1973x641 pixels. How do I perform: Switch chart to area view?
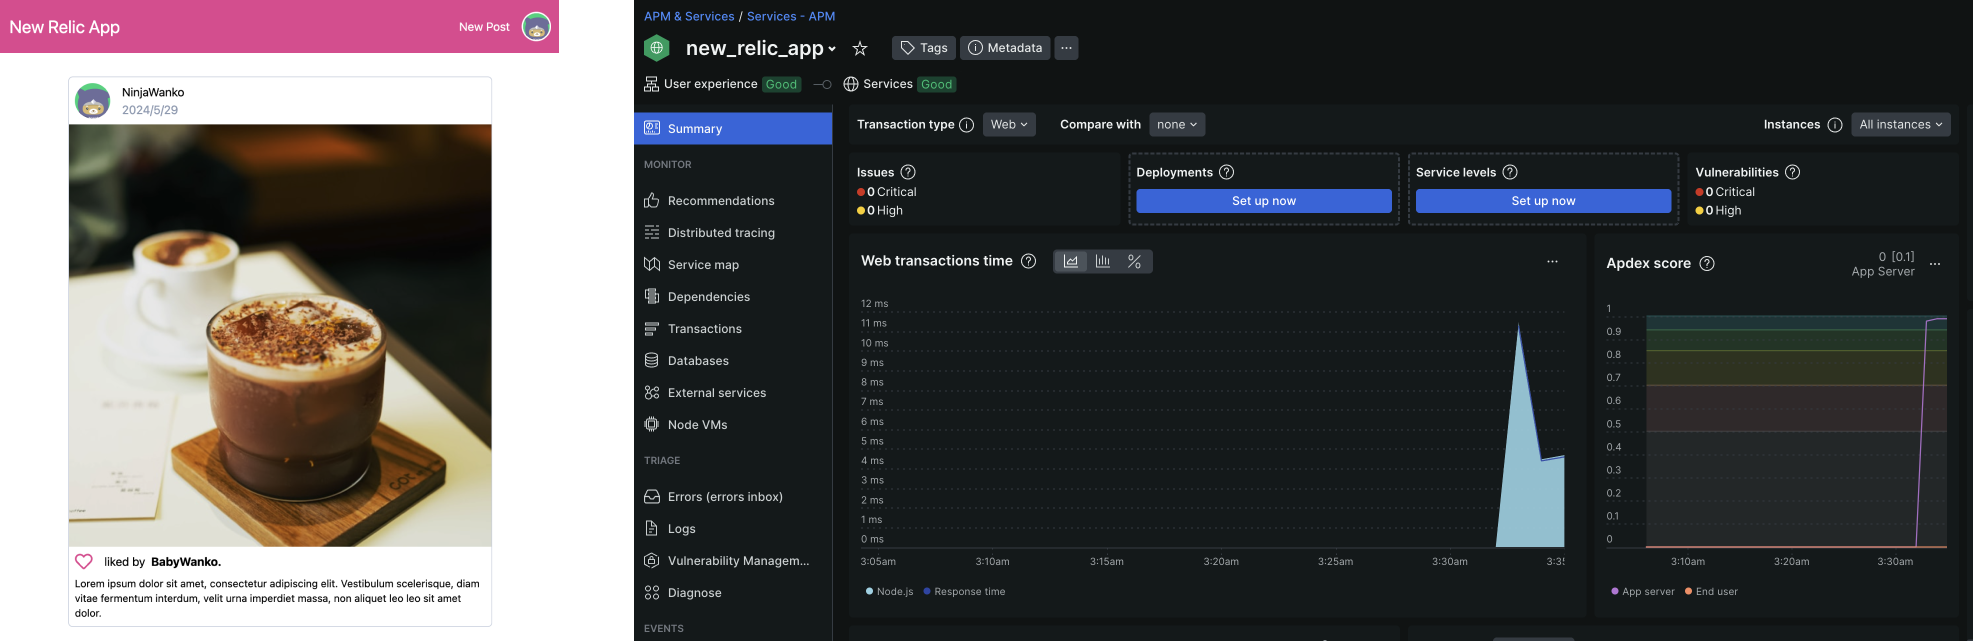(x=1071, y=261)
